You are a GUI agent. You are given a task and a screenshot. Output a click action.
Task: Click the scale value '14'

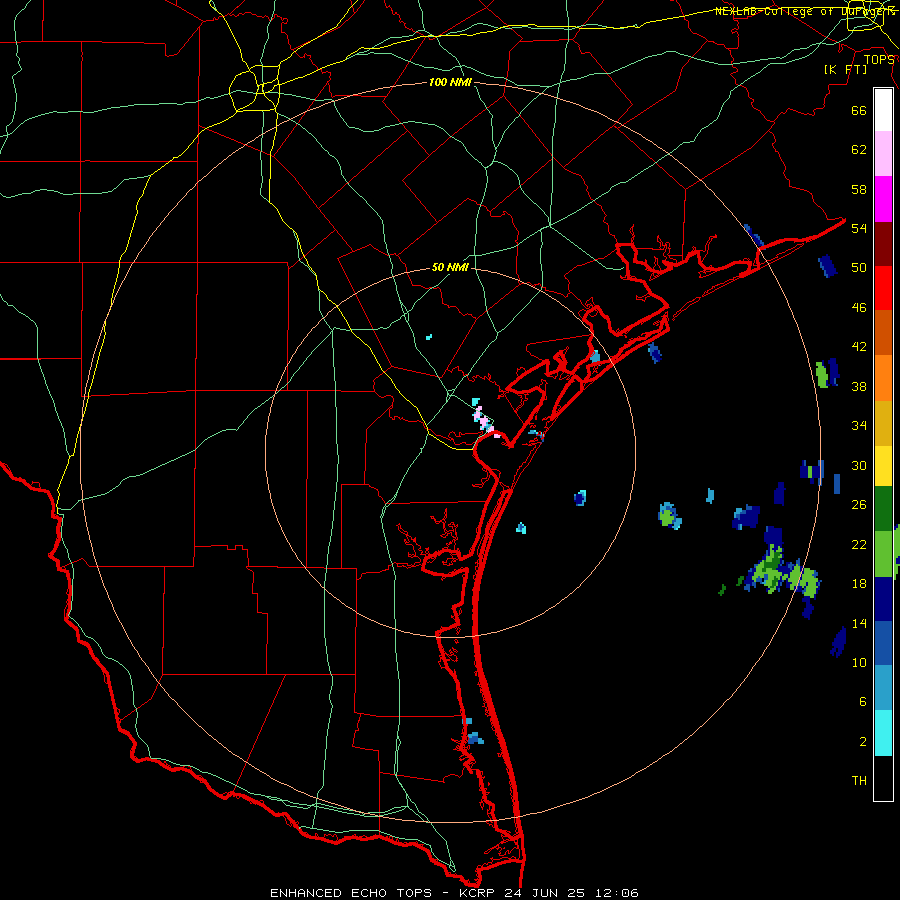(x=859, y=623)
